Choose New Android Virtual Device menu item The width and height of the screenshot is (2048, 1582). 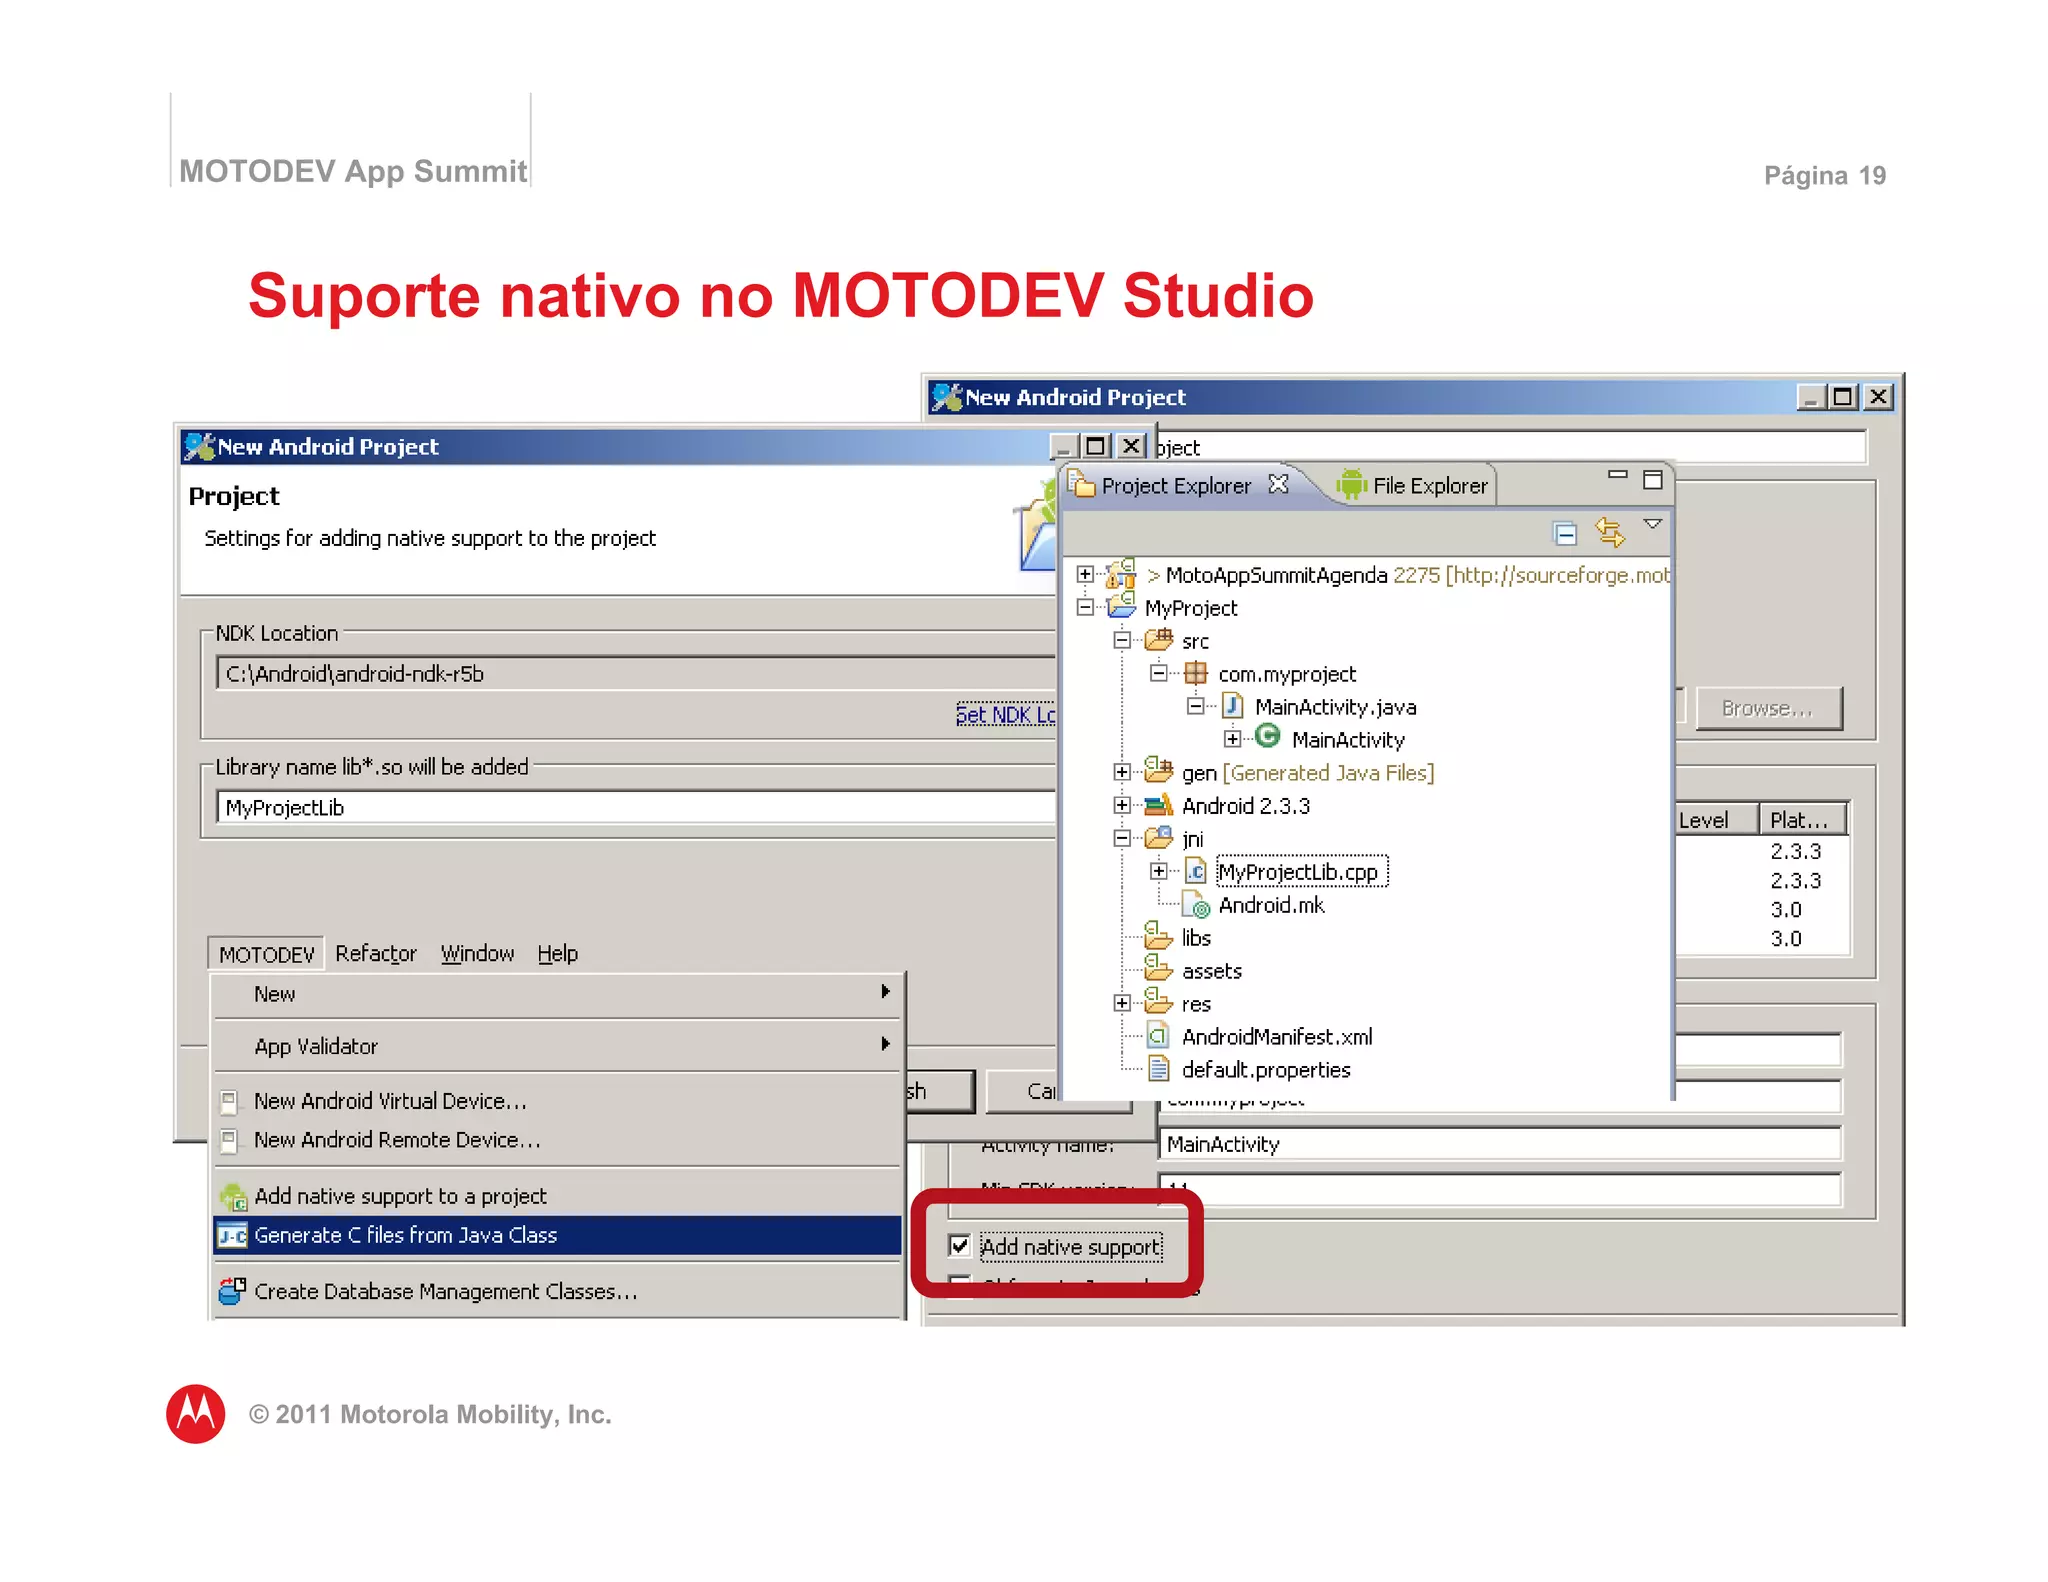click(557, 1101)
